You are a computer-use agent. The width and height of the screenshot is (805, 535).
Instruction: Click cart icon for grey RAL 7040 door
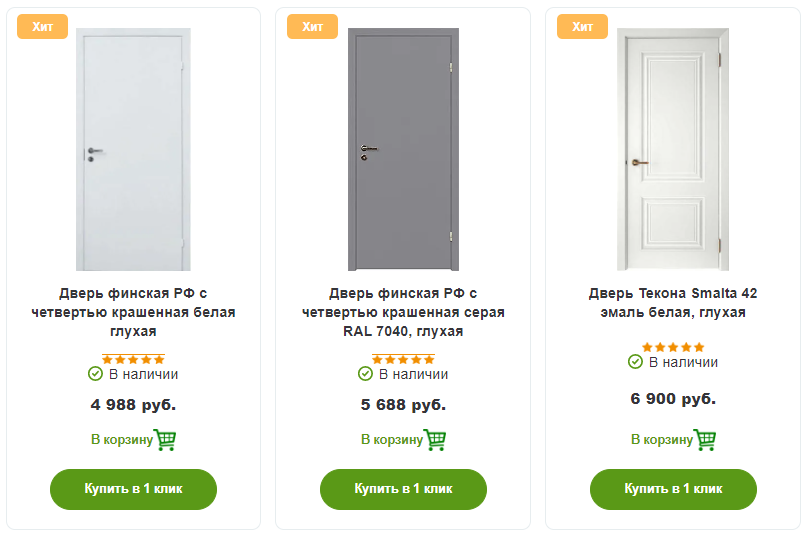pos(435,440)
